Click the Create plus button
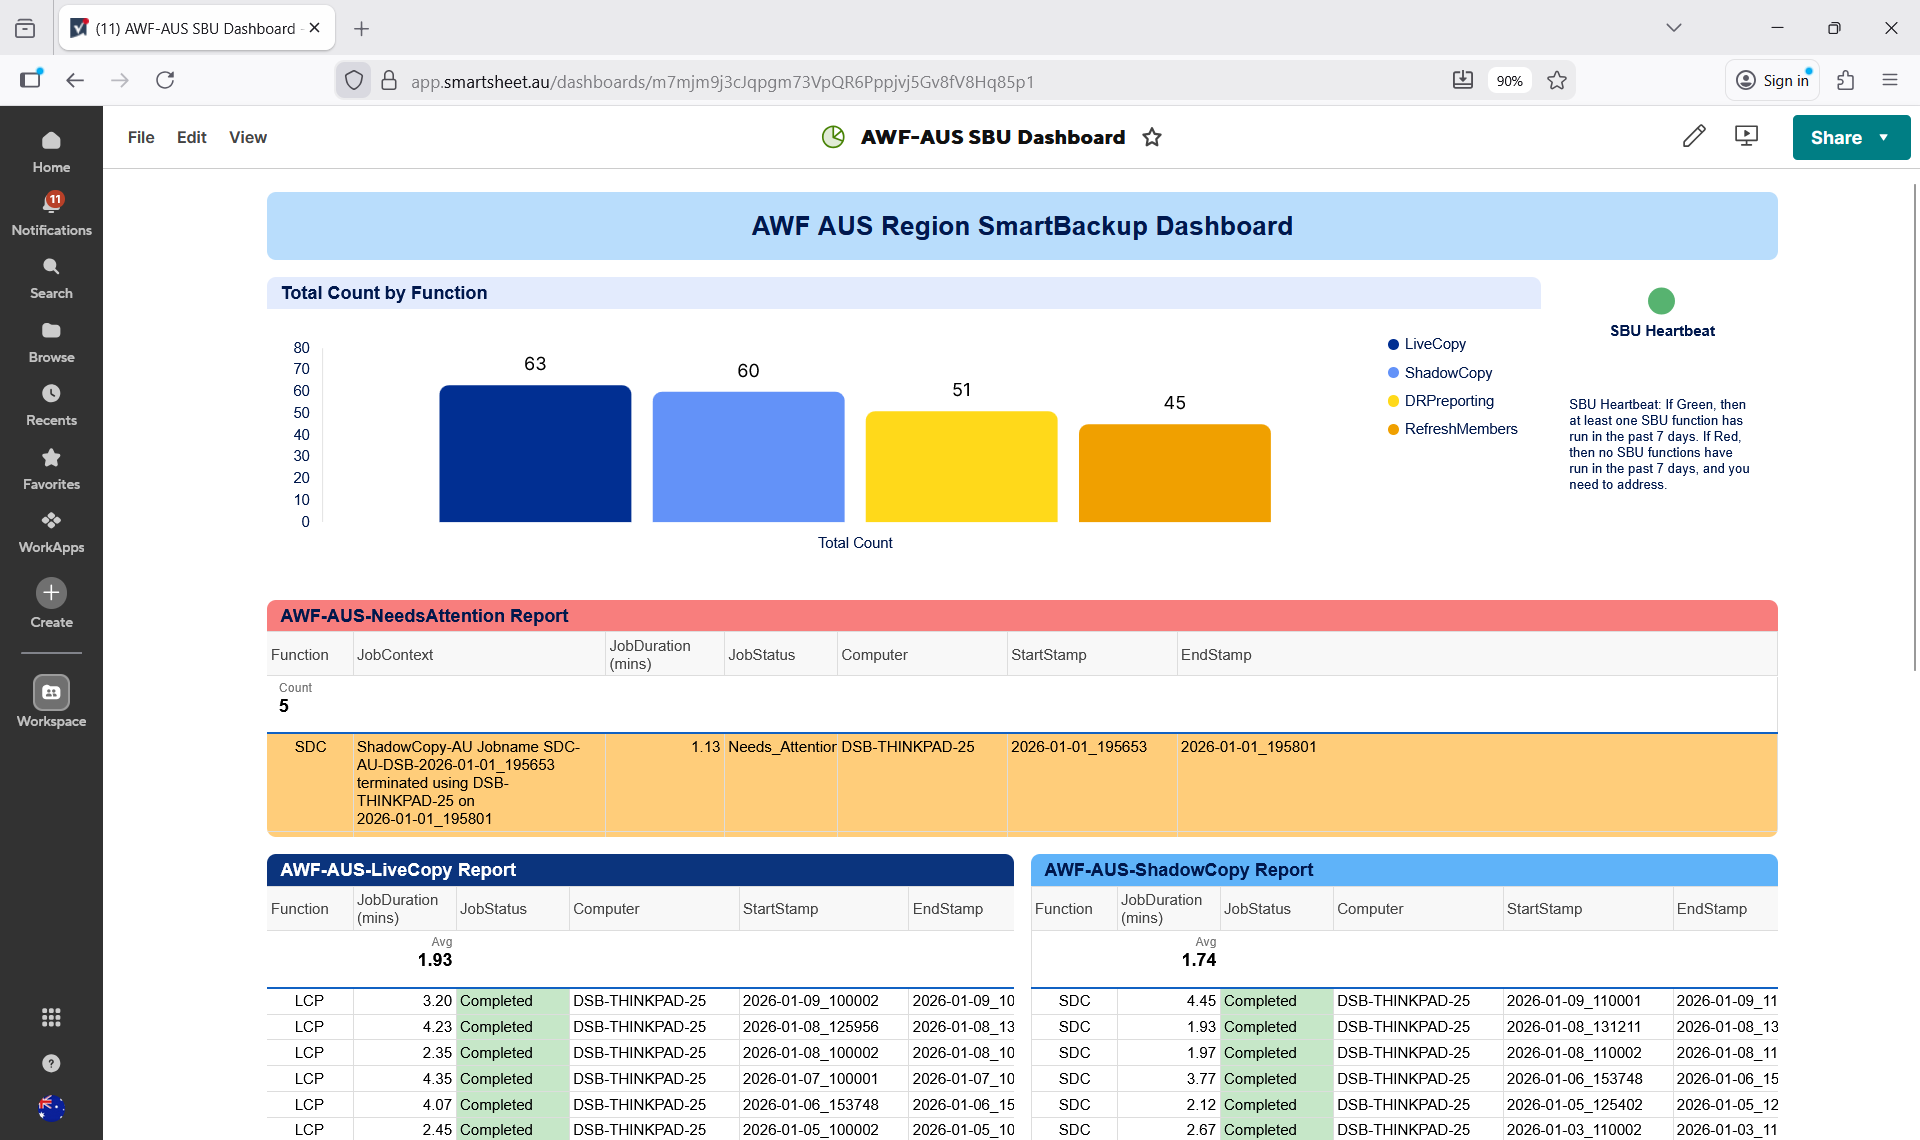The height and width of the screenshot is (1140, 1920). [51, 593]
